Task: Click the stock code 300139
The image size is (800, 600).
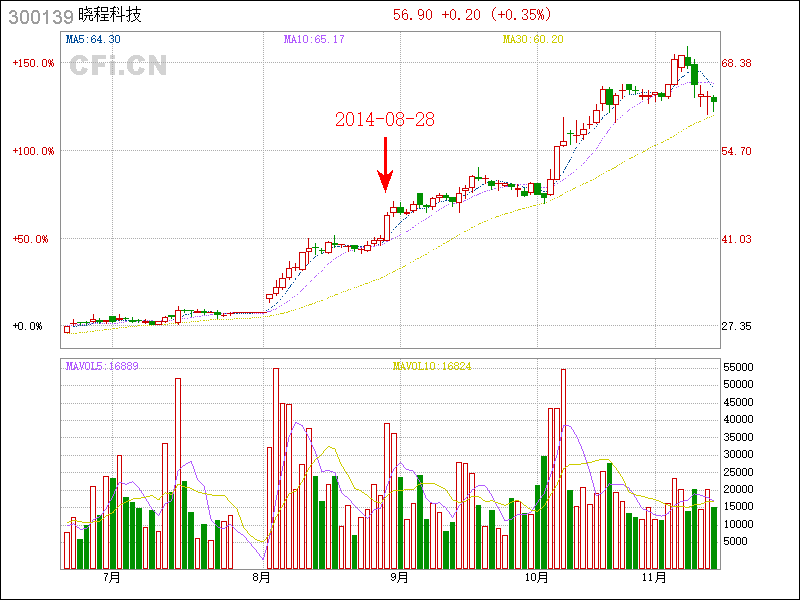Action: coord(37,16)
